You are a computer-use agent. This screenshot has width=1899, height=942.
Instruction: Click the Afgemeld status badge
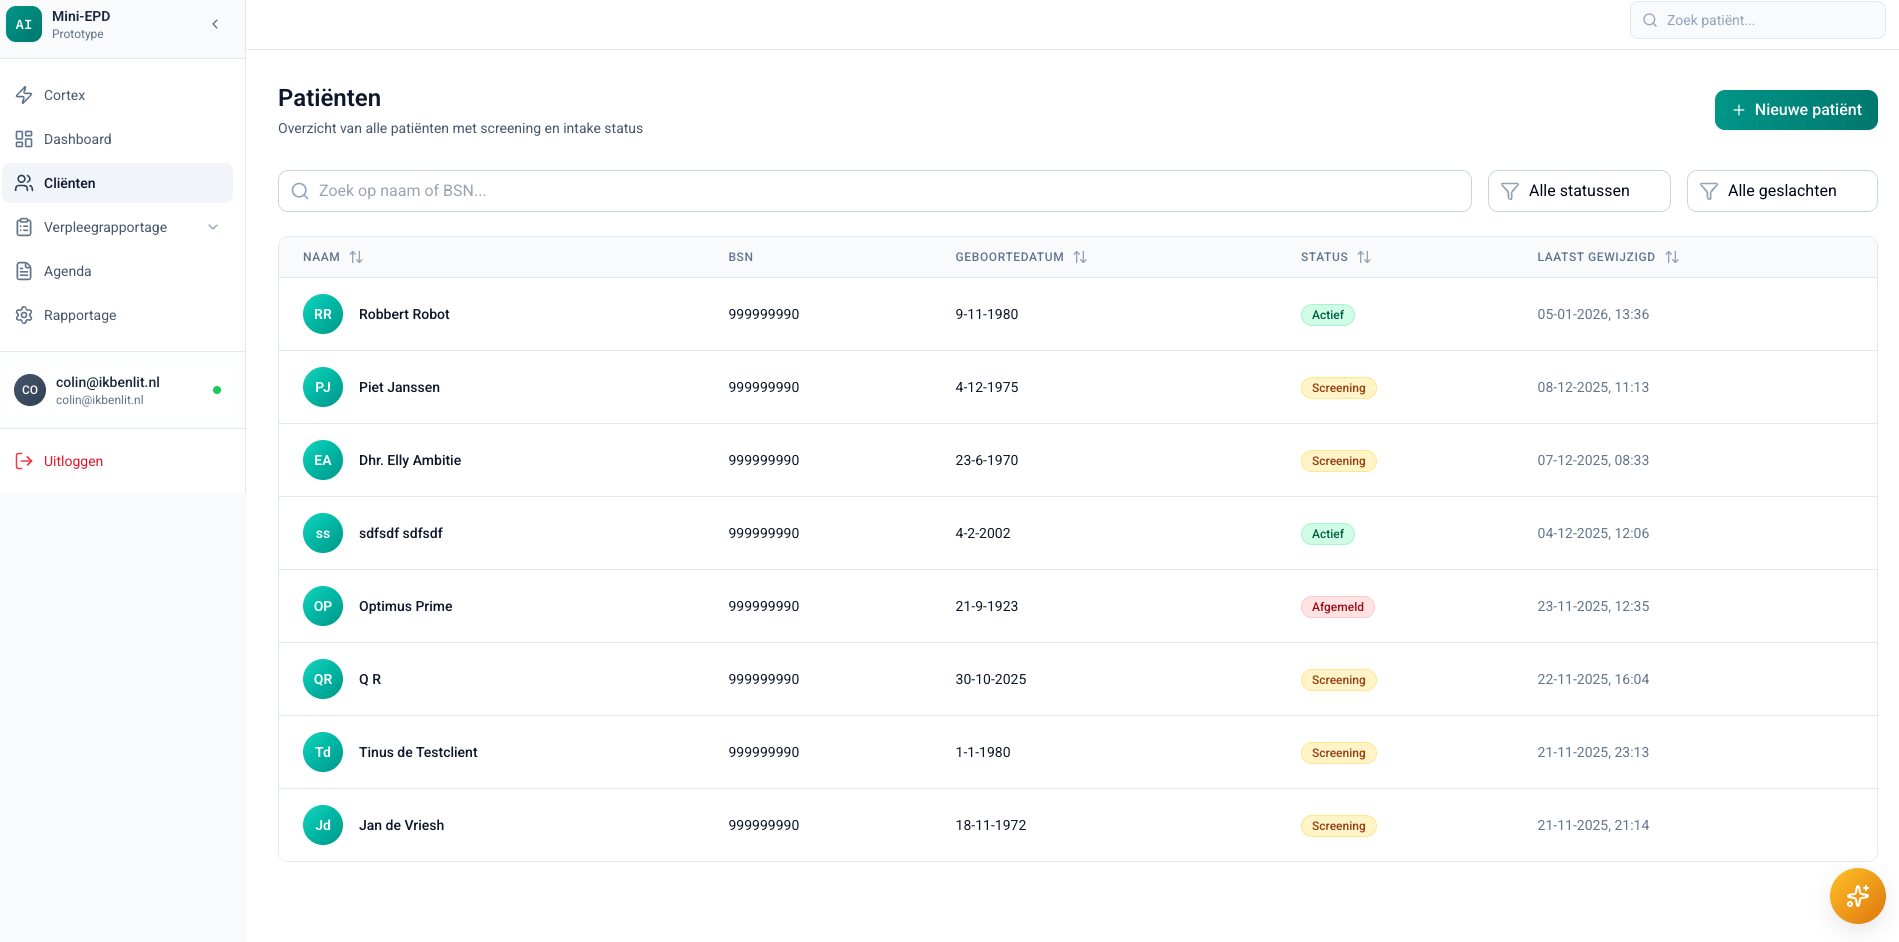pyautogui.click(x=1337, y=607)
